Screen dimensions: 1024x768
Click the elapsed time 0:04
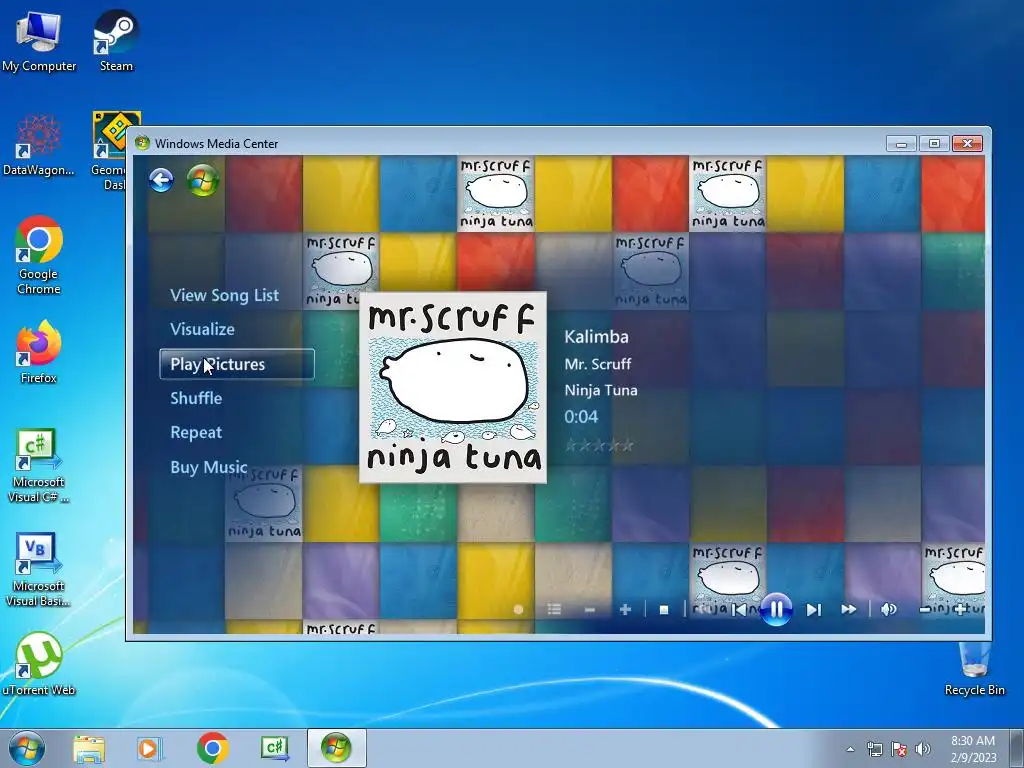[581, 417]
